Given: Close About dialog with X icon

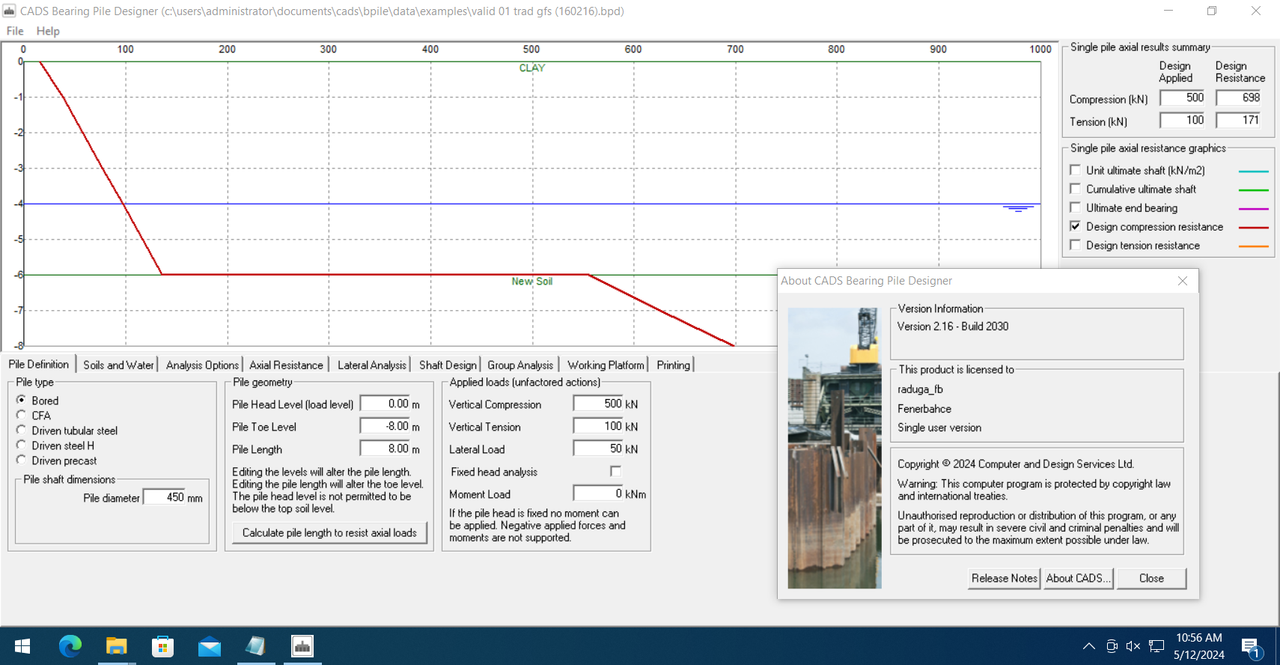Looking at the screenshot, I should (1182, 281).
